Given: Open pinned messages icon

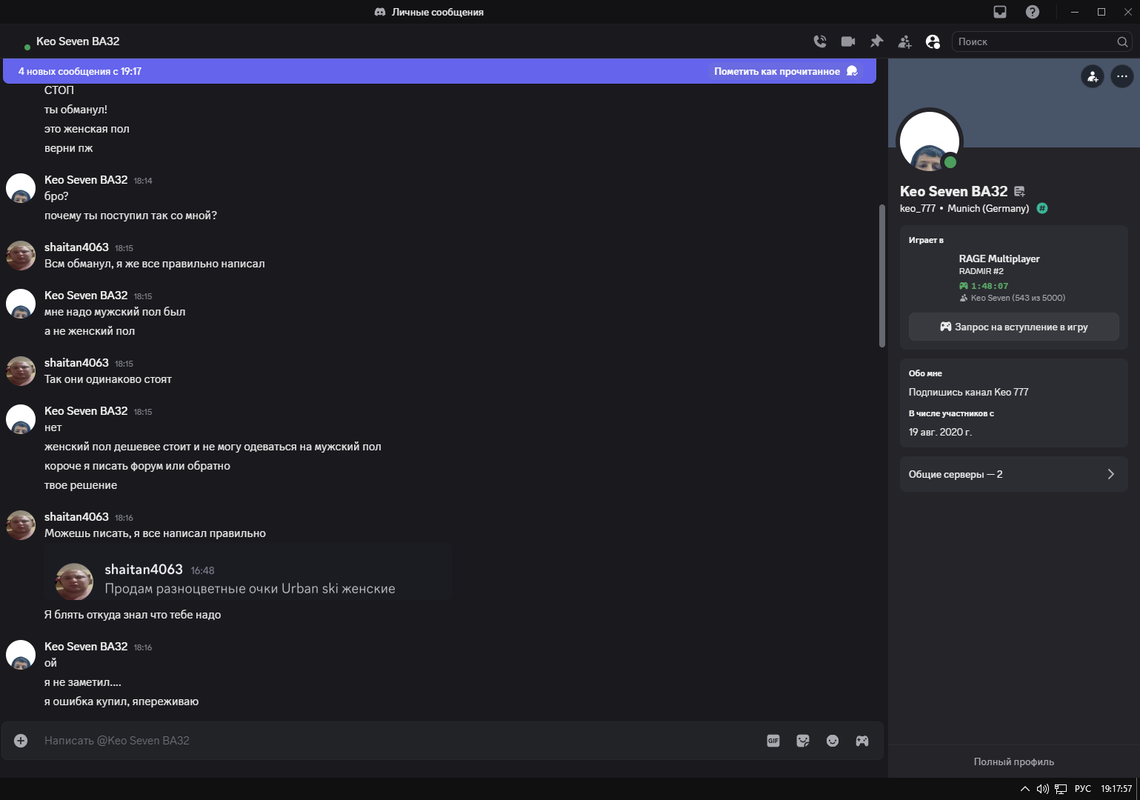Looking at the screenshot, I should click(876, 41).
